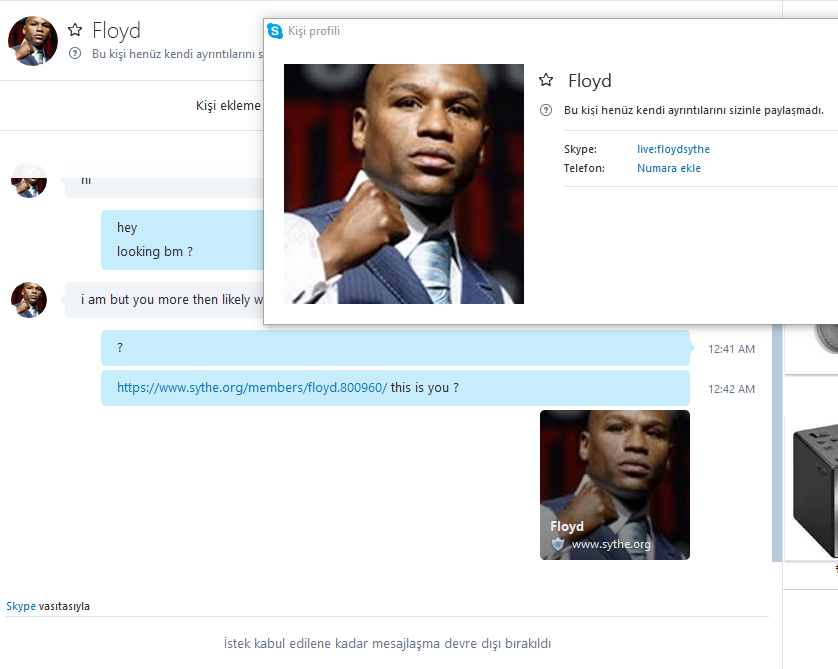Click the Kişi ekleme button
The height and width of the screenshot is (669, 838).
[x=228, y=105]
